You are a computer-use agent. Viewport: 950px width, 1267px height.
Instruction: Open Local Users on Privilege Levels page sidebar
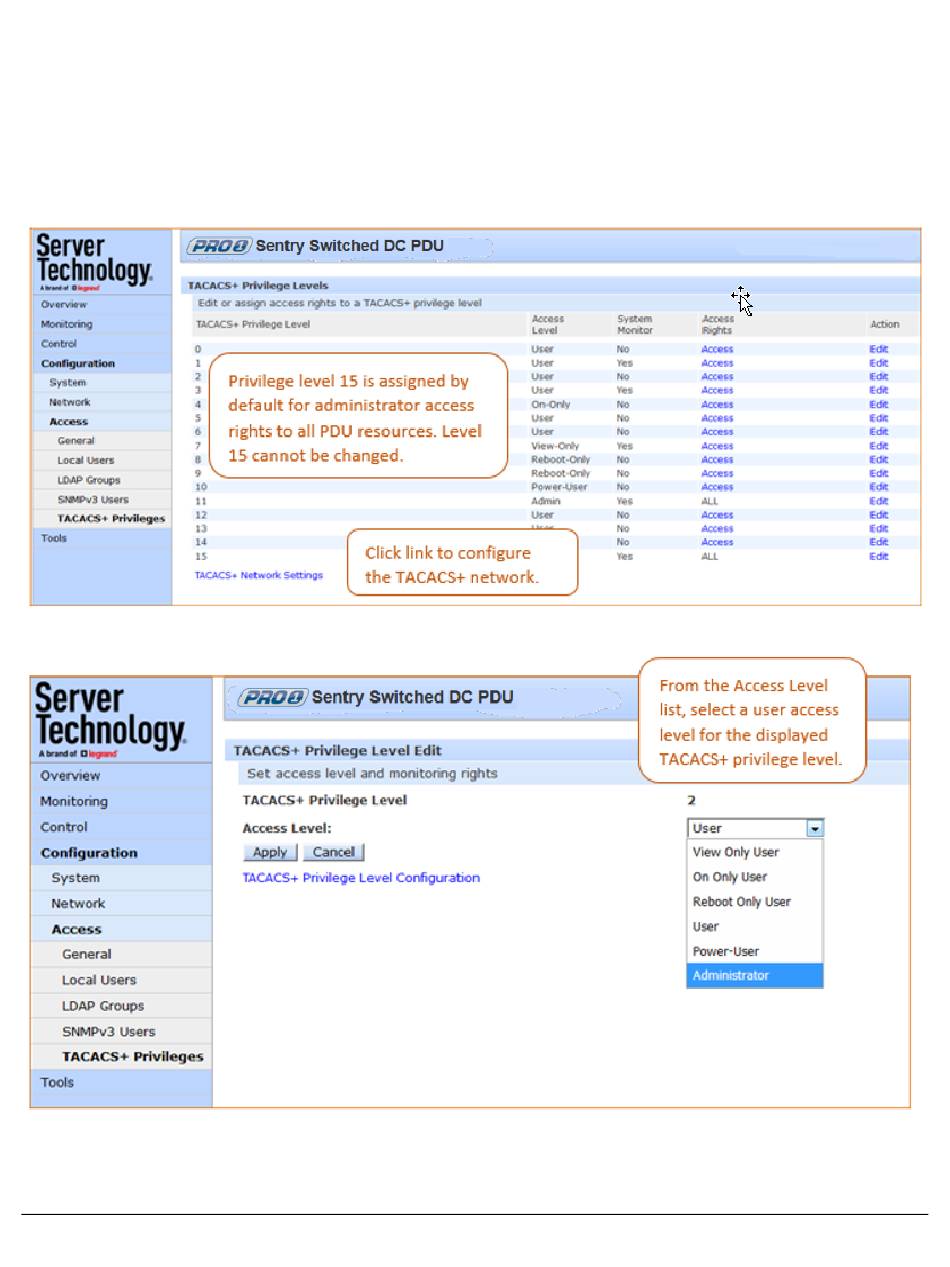pos(86,460)
